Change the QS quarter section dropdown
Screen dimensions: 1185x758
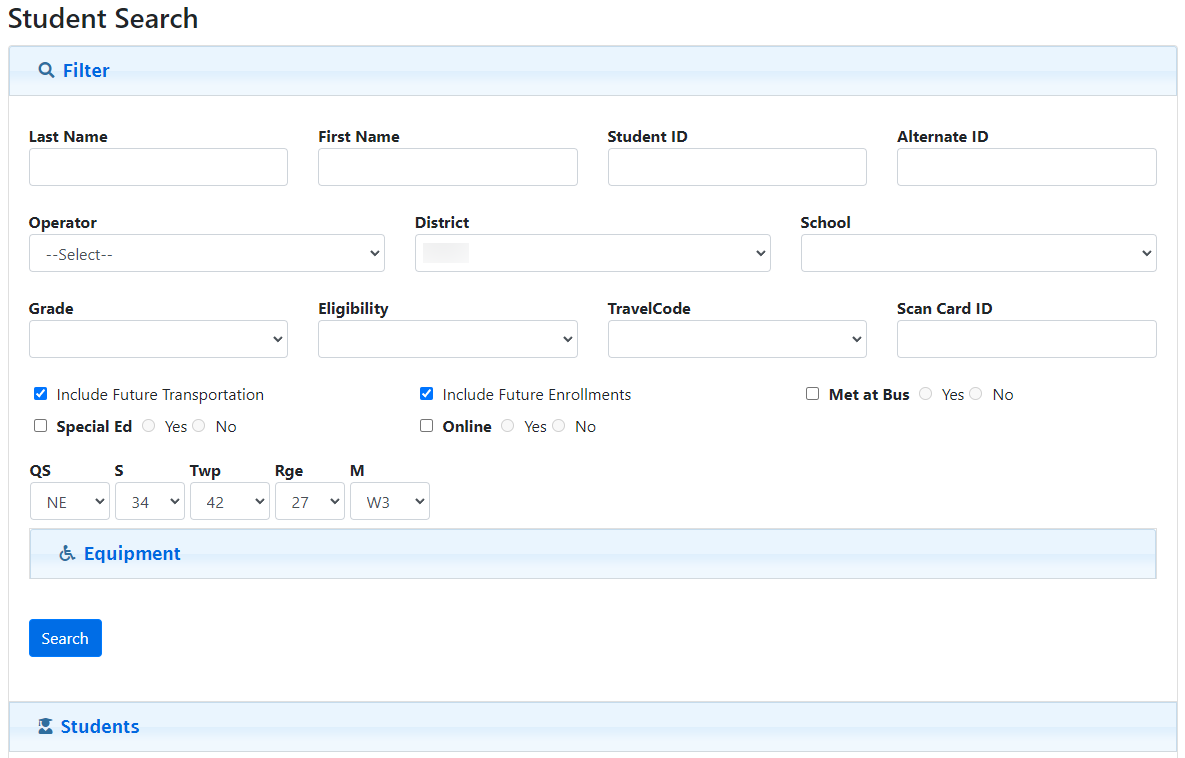[69, 502]
